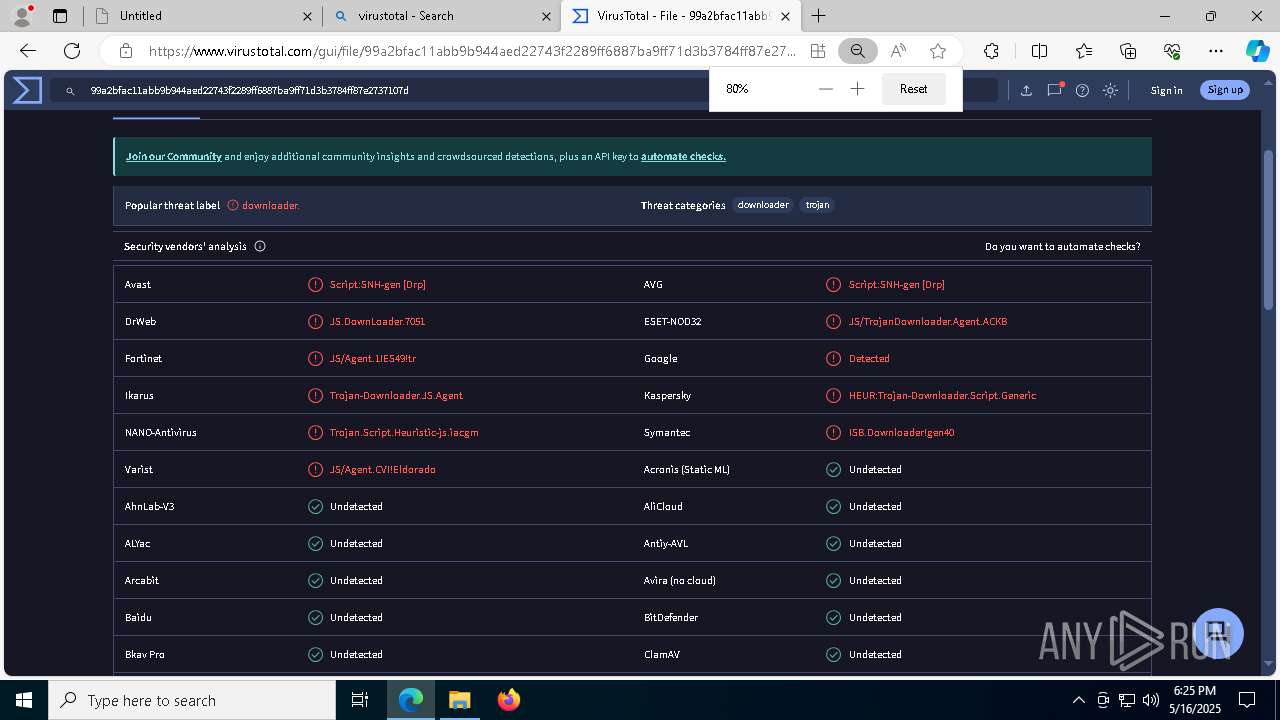Screen dimensions: 1280x720
Task: Click the browser address bar URL
Action: 472,51
